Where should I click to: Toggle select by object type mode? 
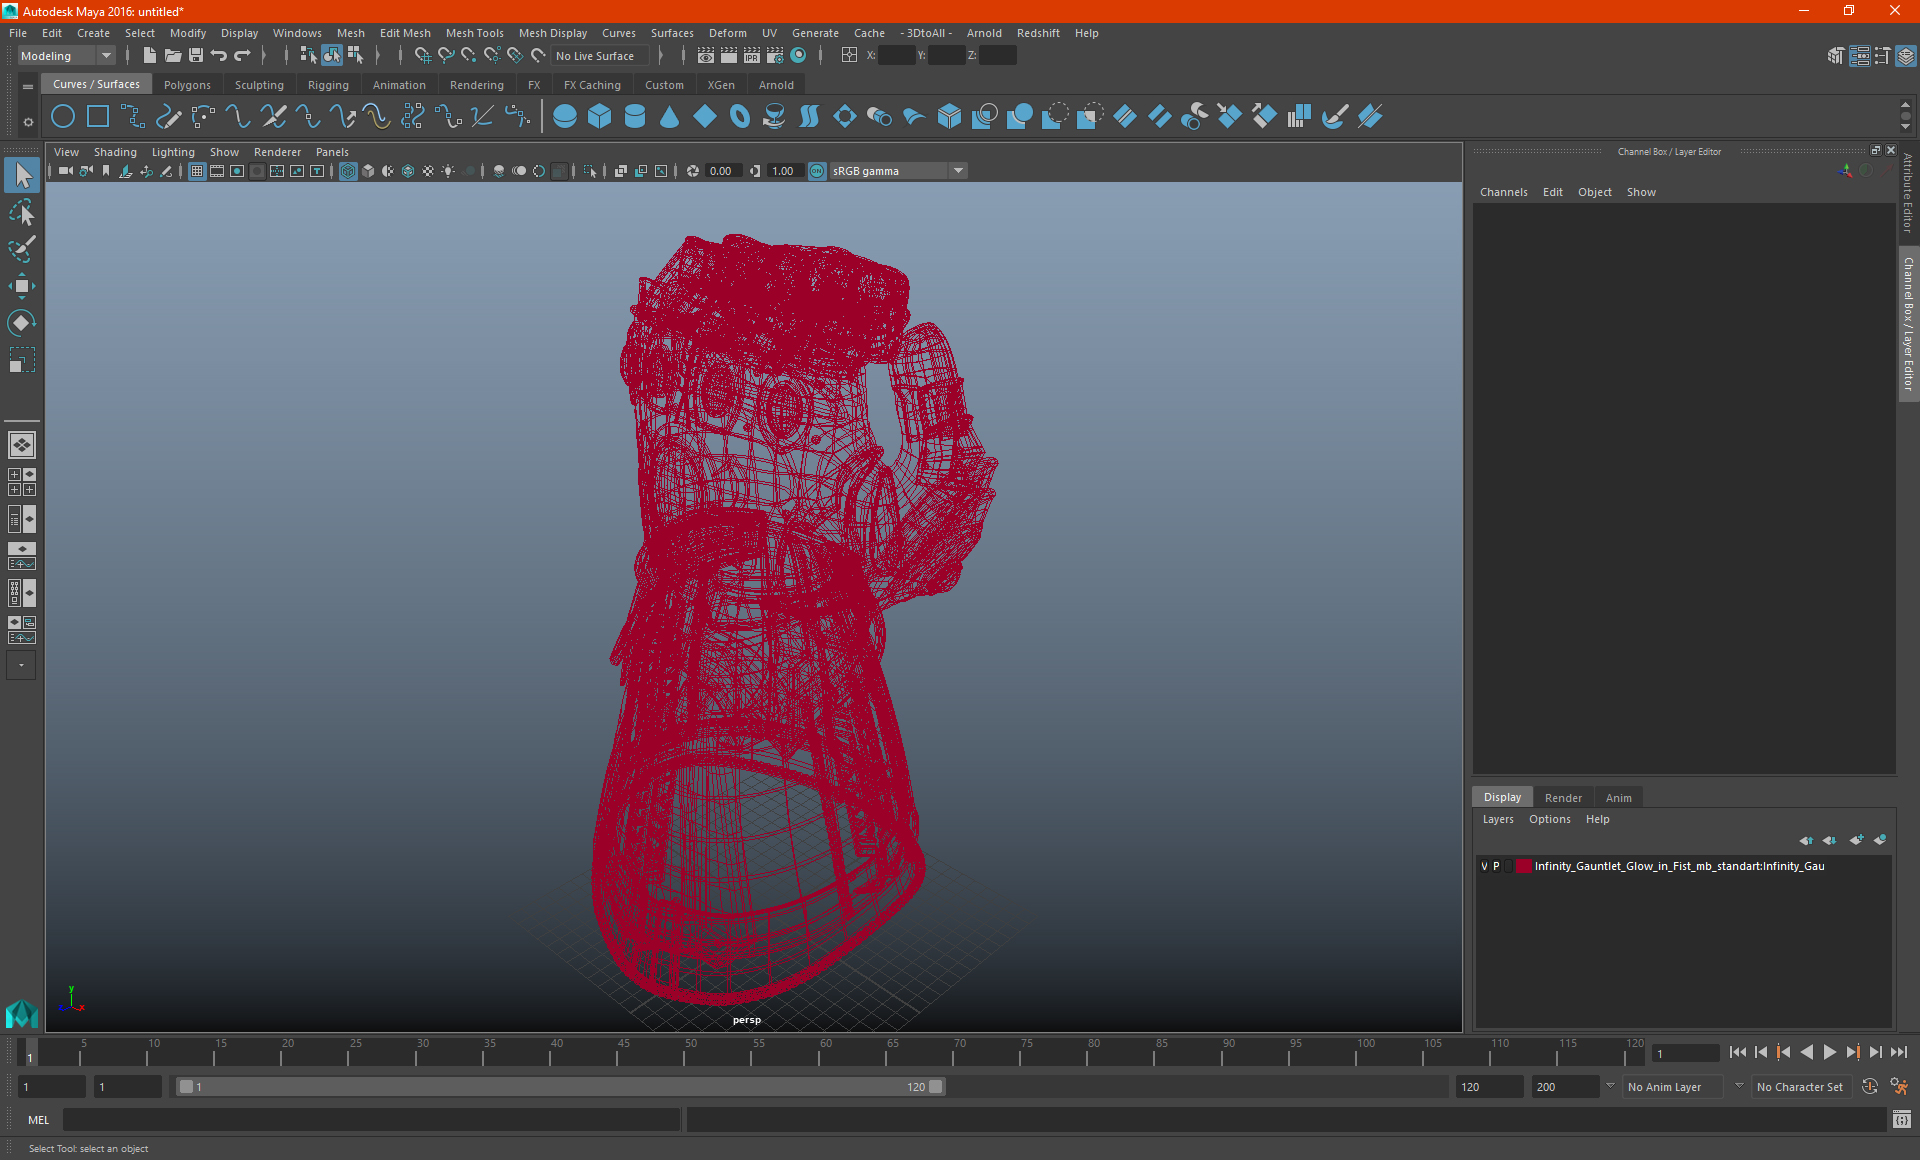332,56
